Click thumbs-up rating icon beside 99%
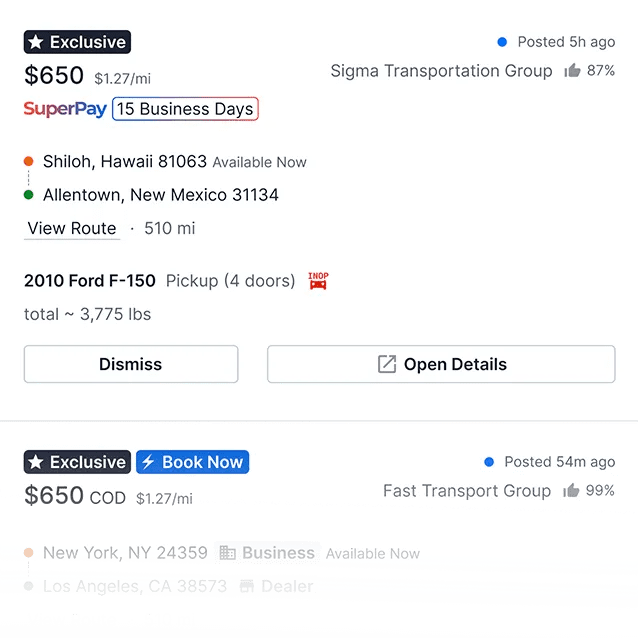This screenshot has width=638, height=638. (x=572, y=491)
